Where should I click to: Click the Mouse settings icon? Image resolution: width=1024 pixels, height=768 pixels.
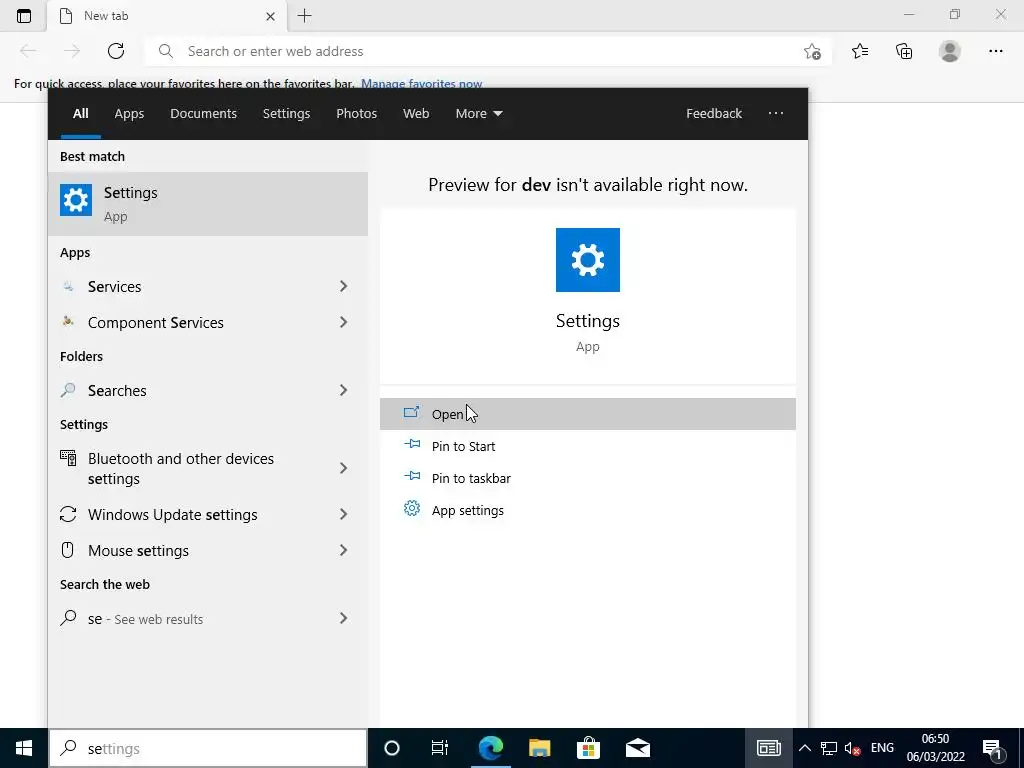(68, 550)
